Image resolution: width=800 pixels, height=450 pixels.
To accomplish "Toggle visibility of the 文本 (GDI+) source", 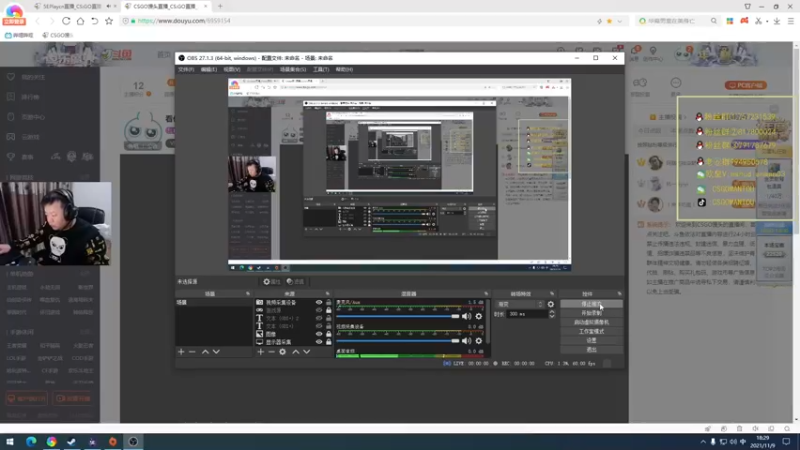I will [319, 326].
